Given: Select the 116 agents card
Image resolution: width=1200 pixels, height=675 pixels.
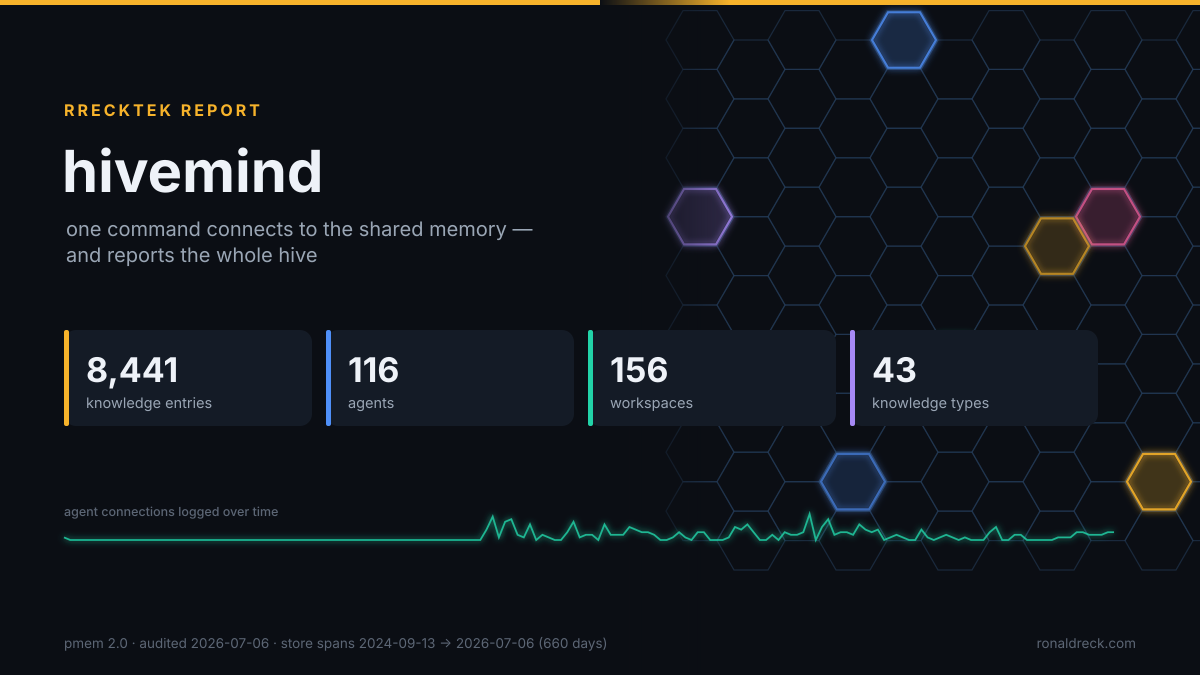Looking at the screenshot, I should (450, 378).
